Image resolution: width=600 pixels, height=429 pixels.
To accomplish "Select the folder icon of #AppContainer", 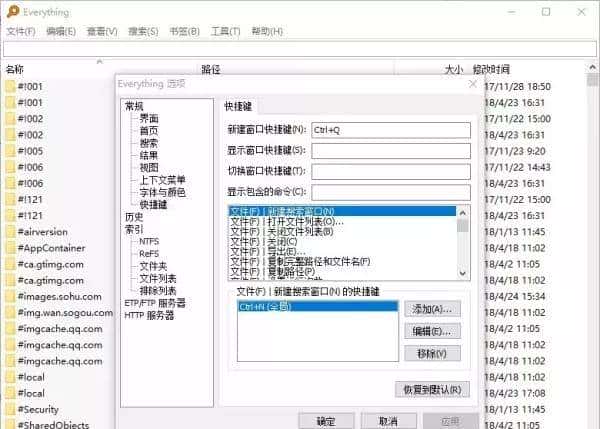I will click(x=10, y=248).
